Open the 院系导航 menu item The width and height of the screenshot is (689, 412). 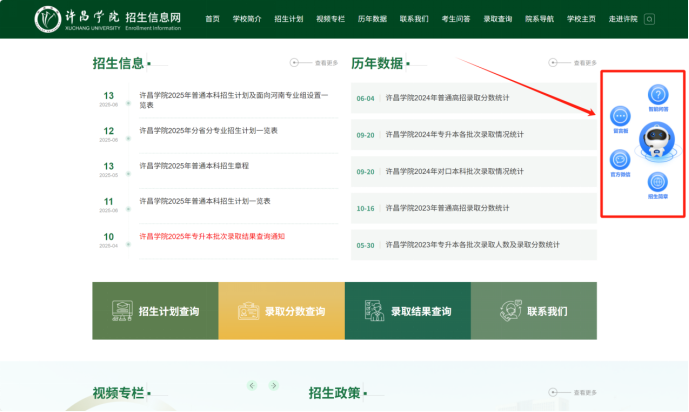pyautogui.click(x=540, y=19)
